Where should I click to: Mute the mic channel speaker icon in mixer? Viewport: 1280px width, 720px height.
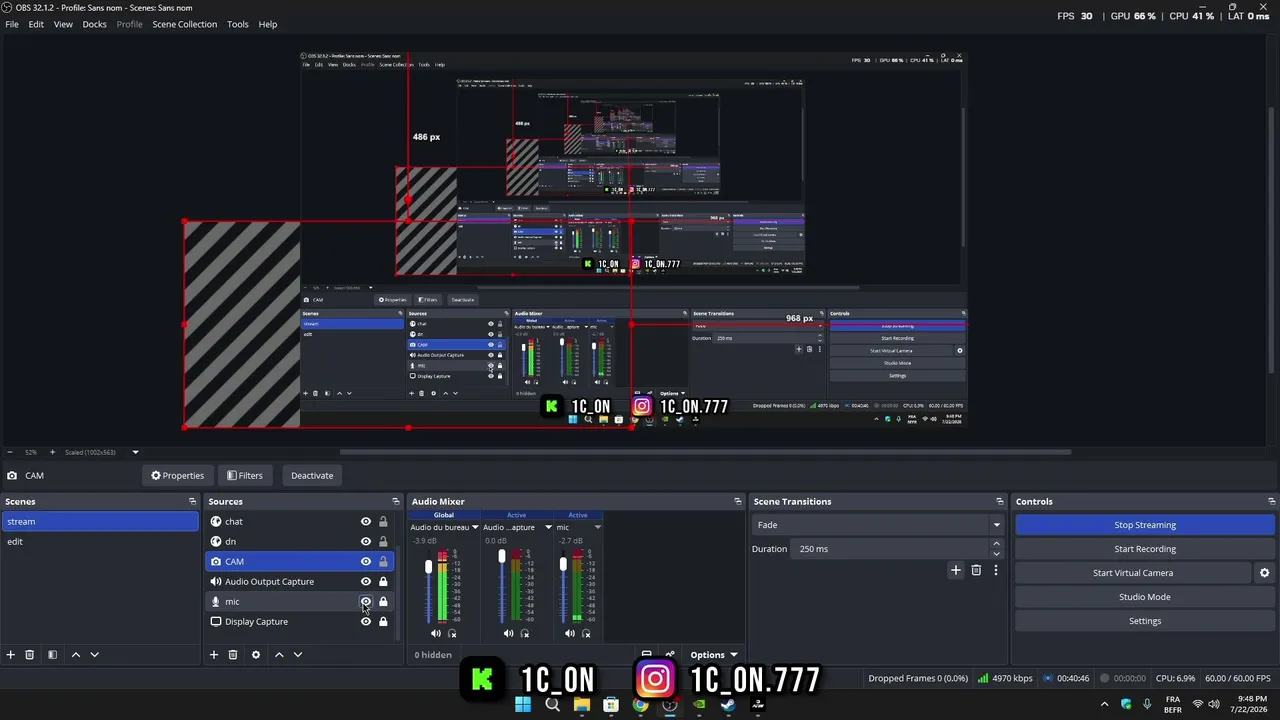(x=570, y=633)
